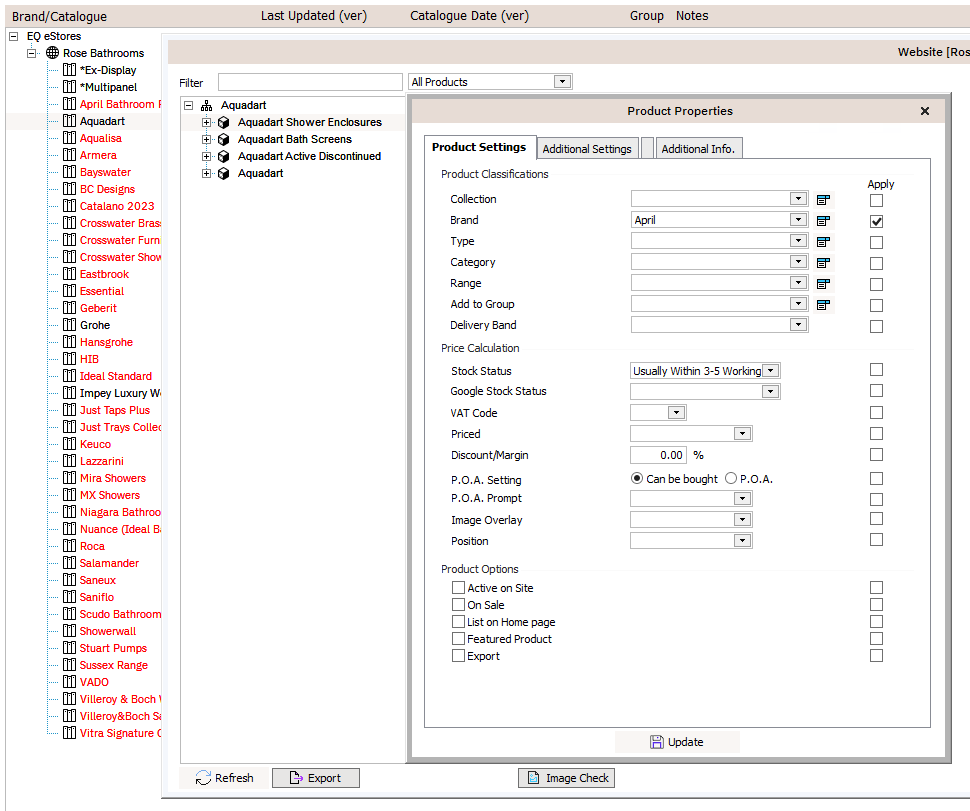Viewport: 970px width, 811px height.
Task: Click the edit icon beside Collection dropdown
Action: tap(823, 199)
